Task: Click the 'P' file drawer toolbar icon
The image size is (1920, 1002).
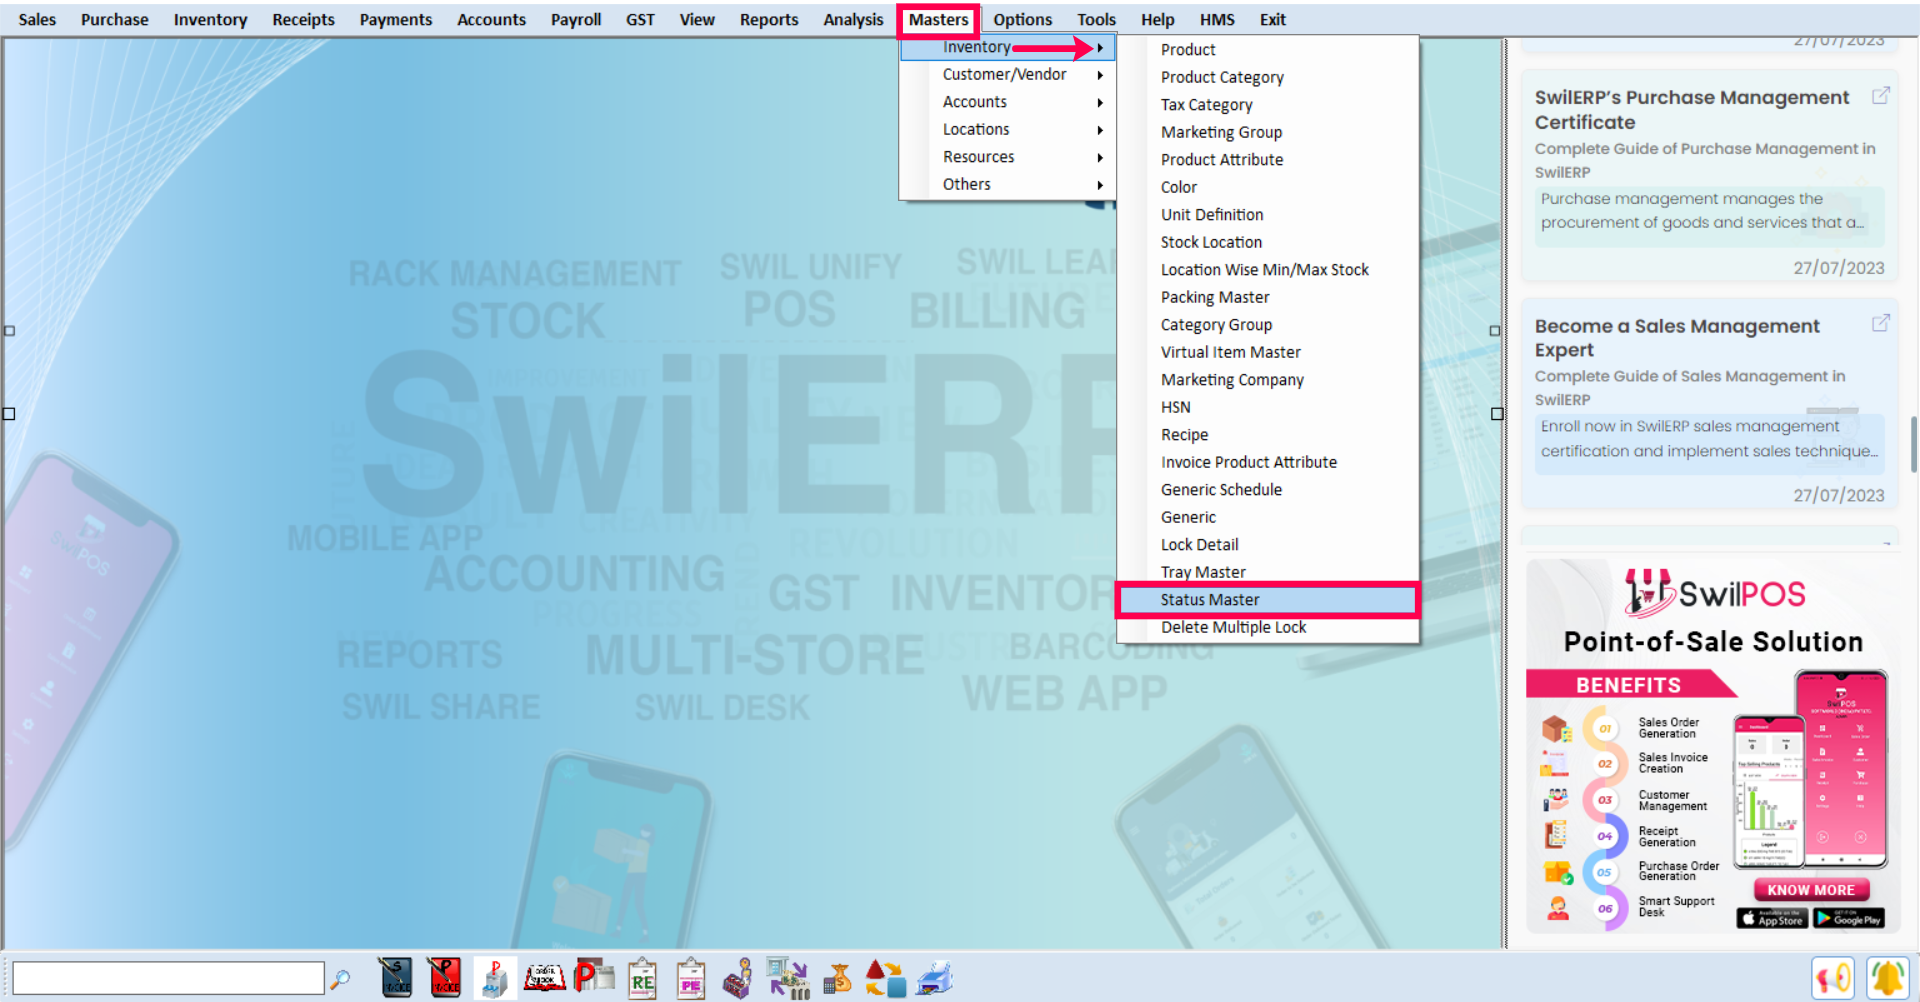Action: pos(495,978)
